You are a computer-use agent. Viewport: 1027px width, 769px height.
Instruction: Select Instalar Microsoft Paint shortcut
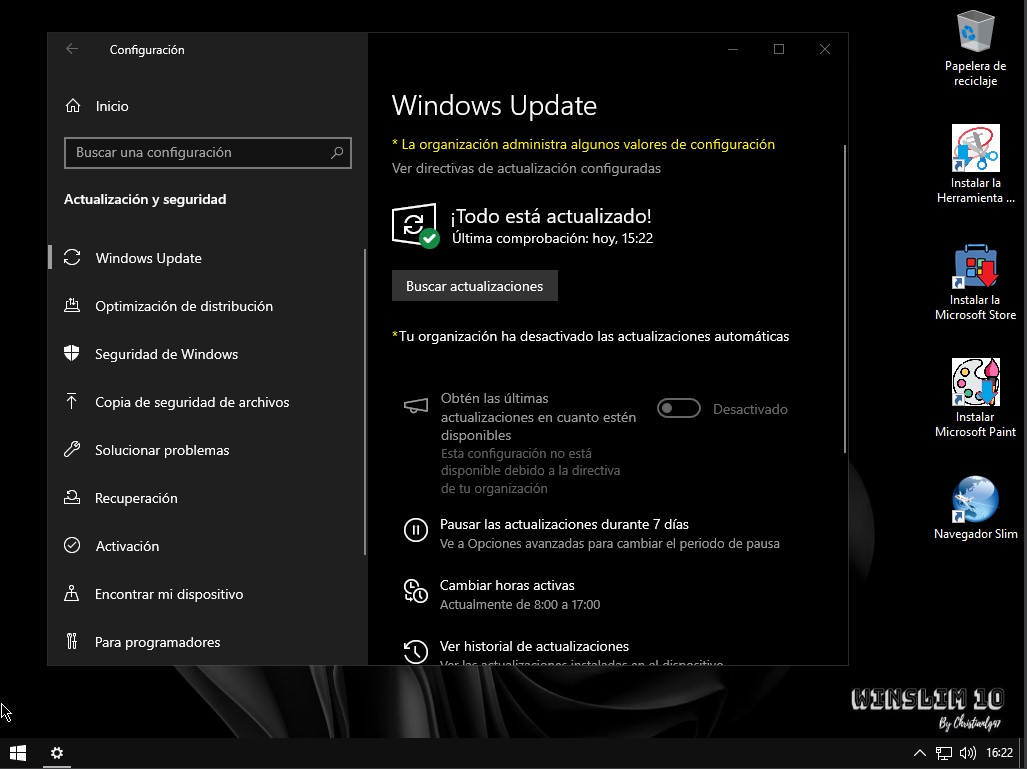(x=975, y=398)
